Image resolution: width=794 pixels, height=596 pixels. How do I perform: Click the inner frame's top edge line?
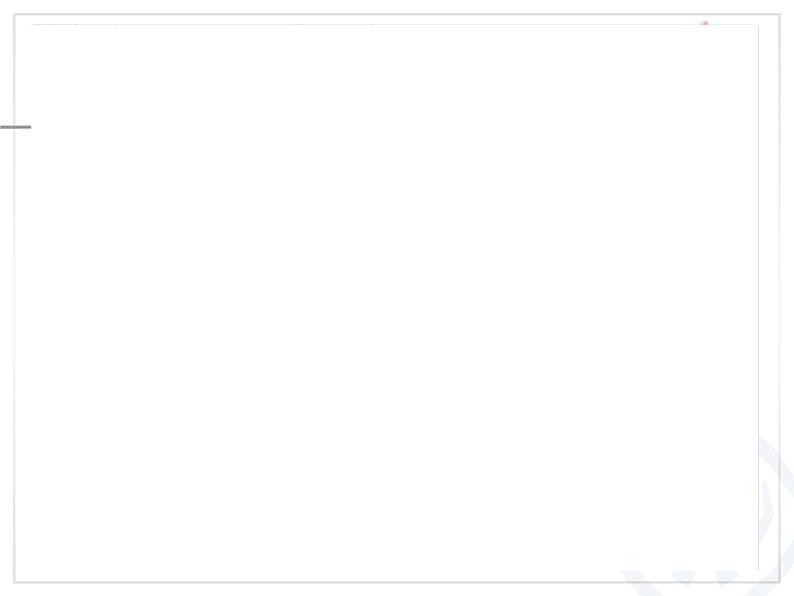click(x=395, y=24)
